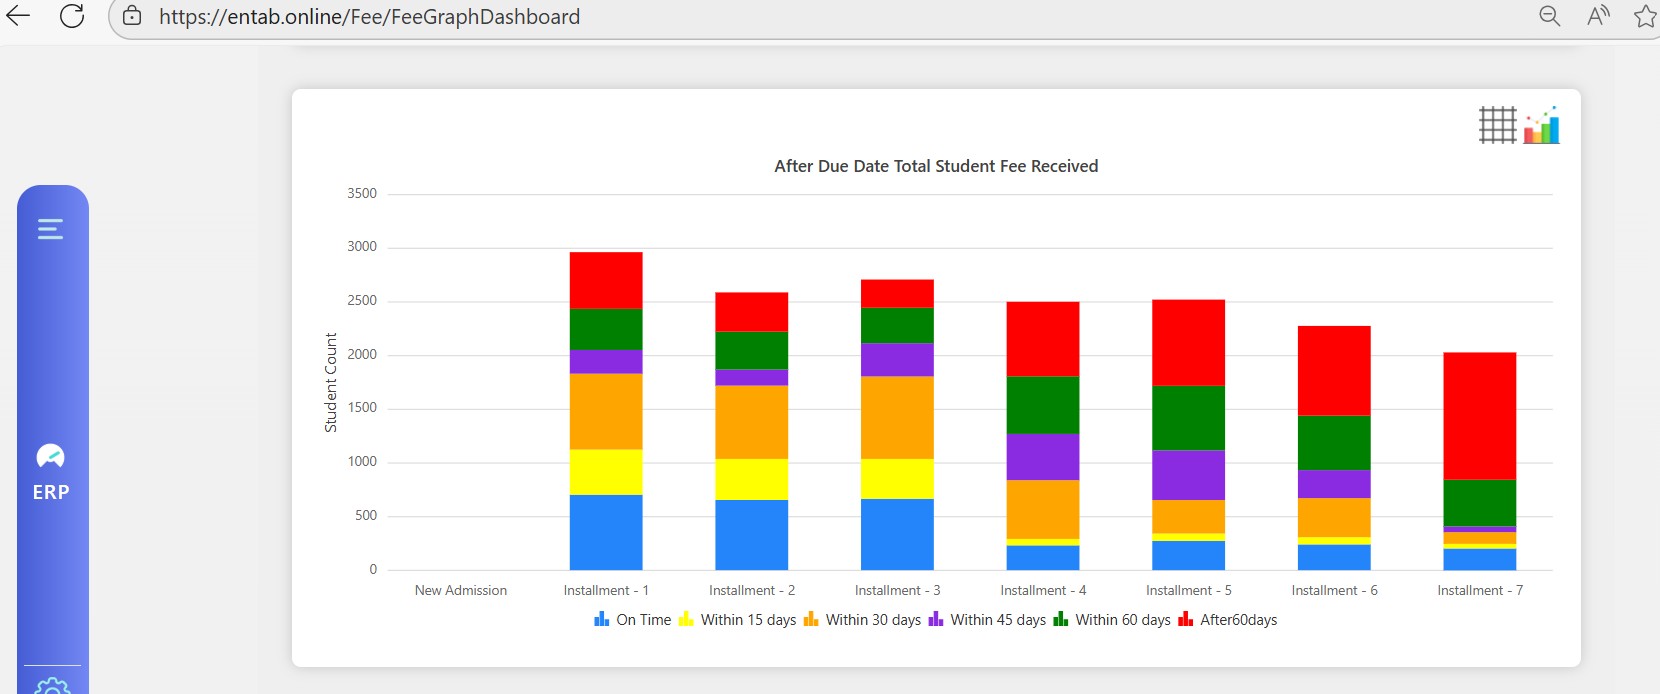Screen dimensions: 1660x694
Task: Reload the page with the refresh icon
Action: 72,16
